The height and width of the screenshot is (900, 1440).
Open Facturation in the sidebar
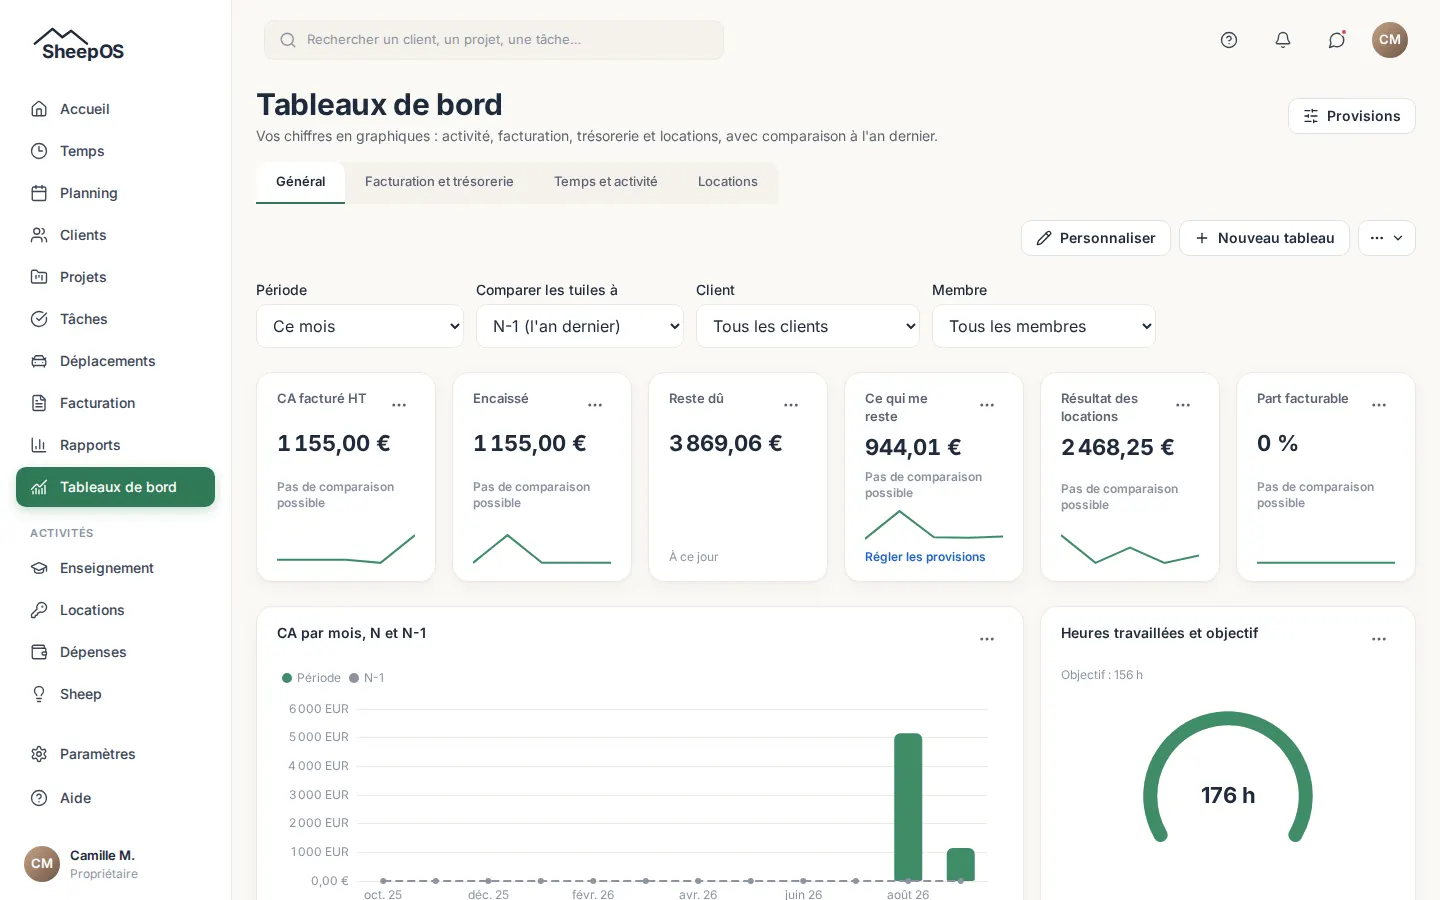(x=115, y=403)
